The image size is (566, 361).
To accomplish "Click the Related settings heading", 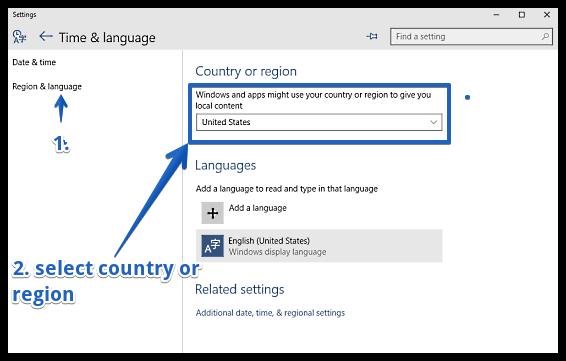I will 240,290.
